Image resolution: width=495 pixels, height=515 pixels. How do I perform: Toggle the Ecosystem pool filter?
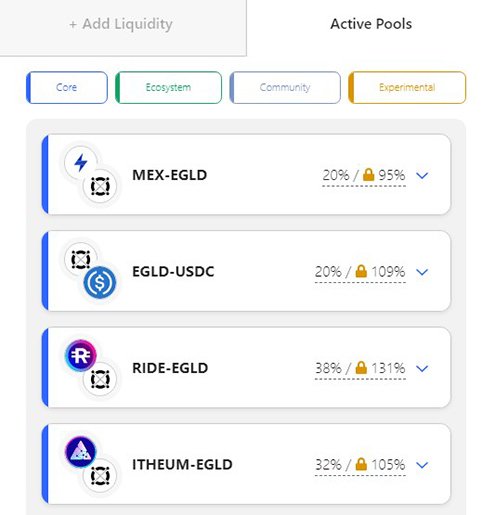(168, 87)
